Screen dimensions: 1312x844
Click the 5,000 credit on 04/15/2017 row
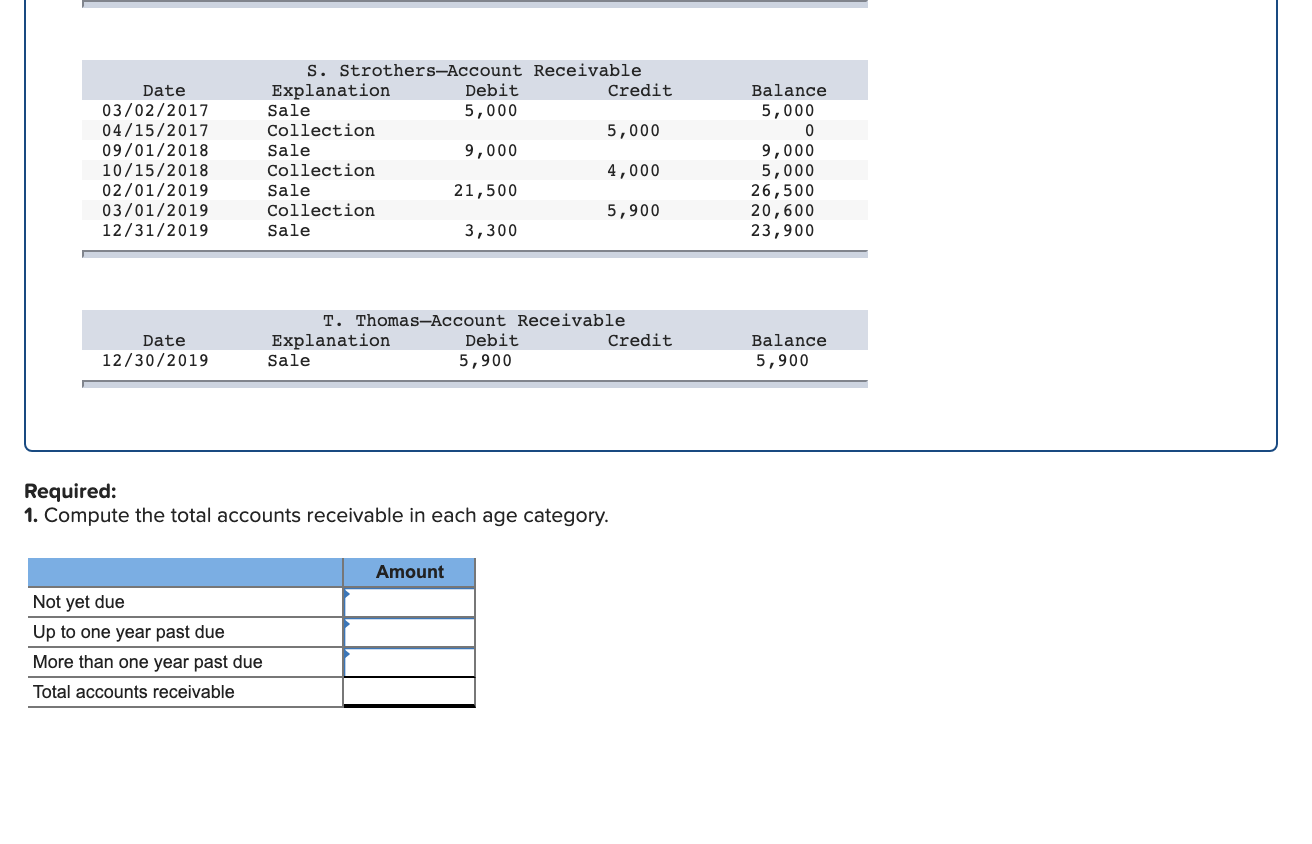tap(633, 131)
